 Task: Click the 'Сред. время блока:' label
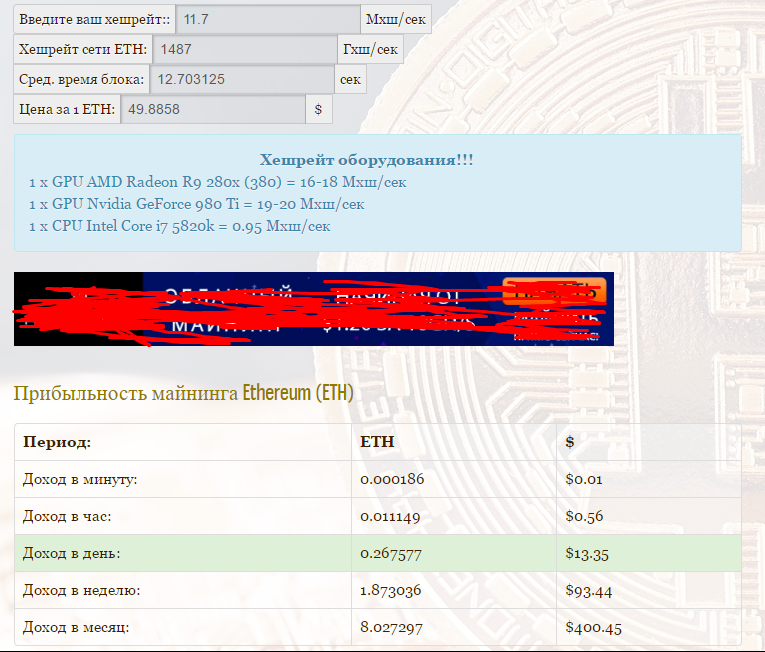pyautogui.click(x=81, y=80)
